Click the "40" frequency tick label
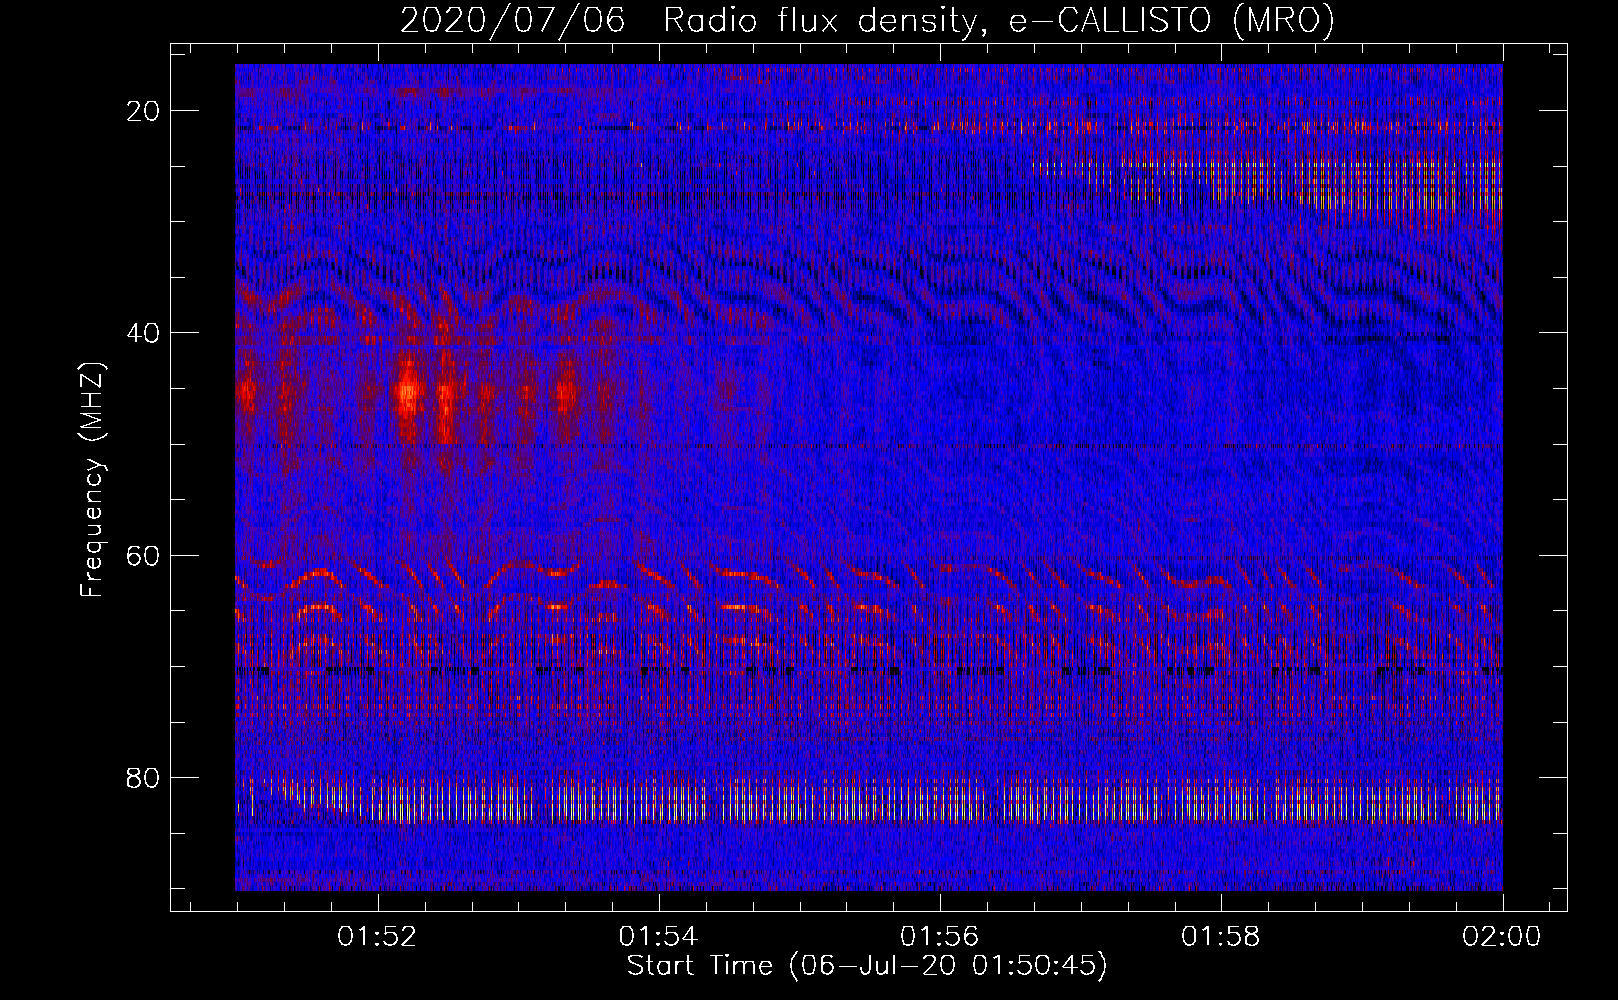The image size is (1618, 1000). 144,333
